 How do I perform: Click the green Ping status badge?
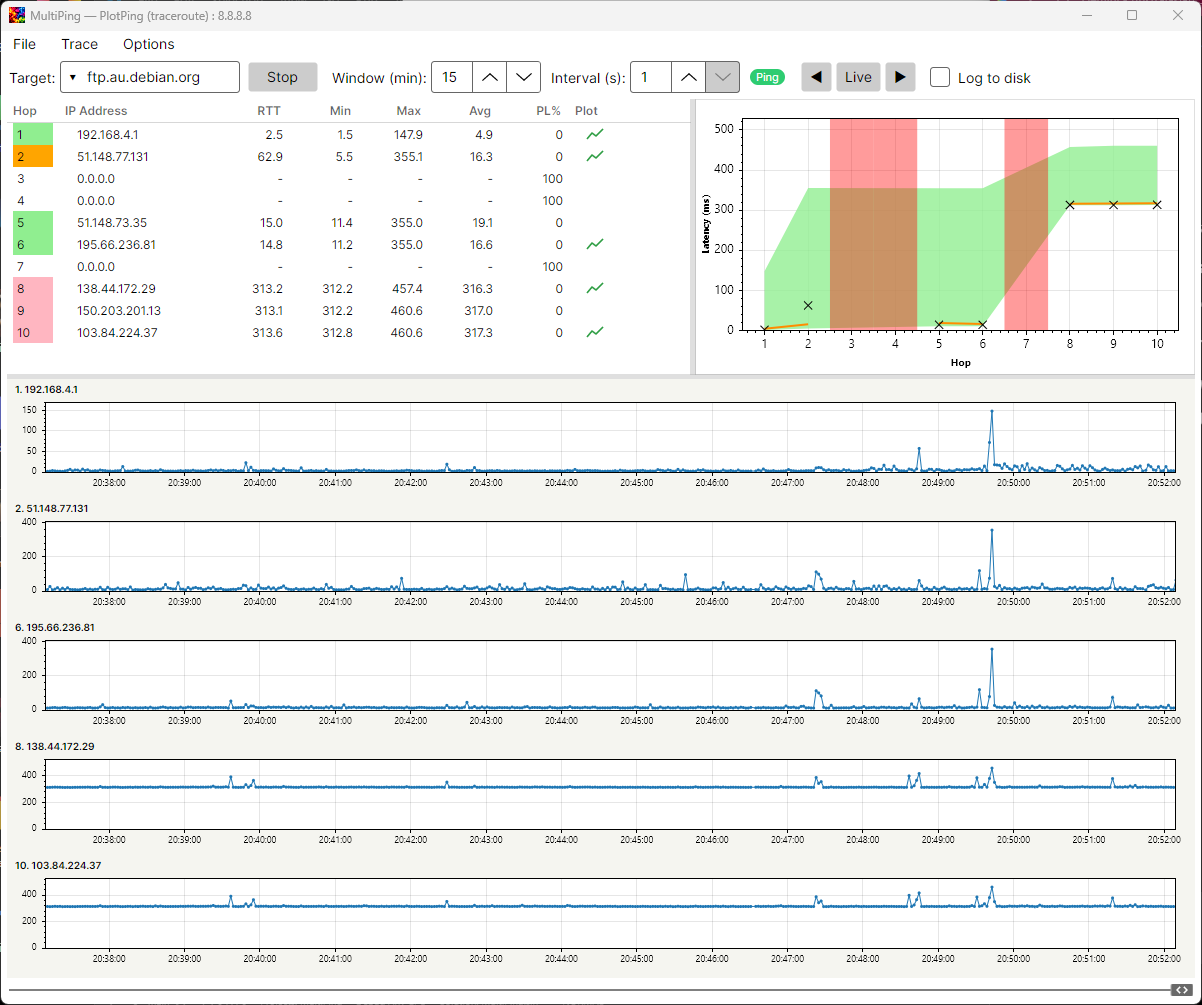[x=767, y=77]
